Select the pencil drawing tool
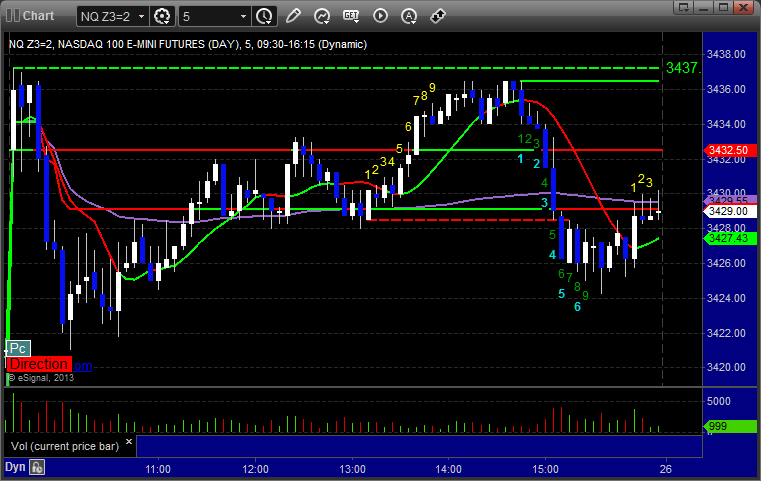 [x=293, y=16]
